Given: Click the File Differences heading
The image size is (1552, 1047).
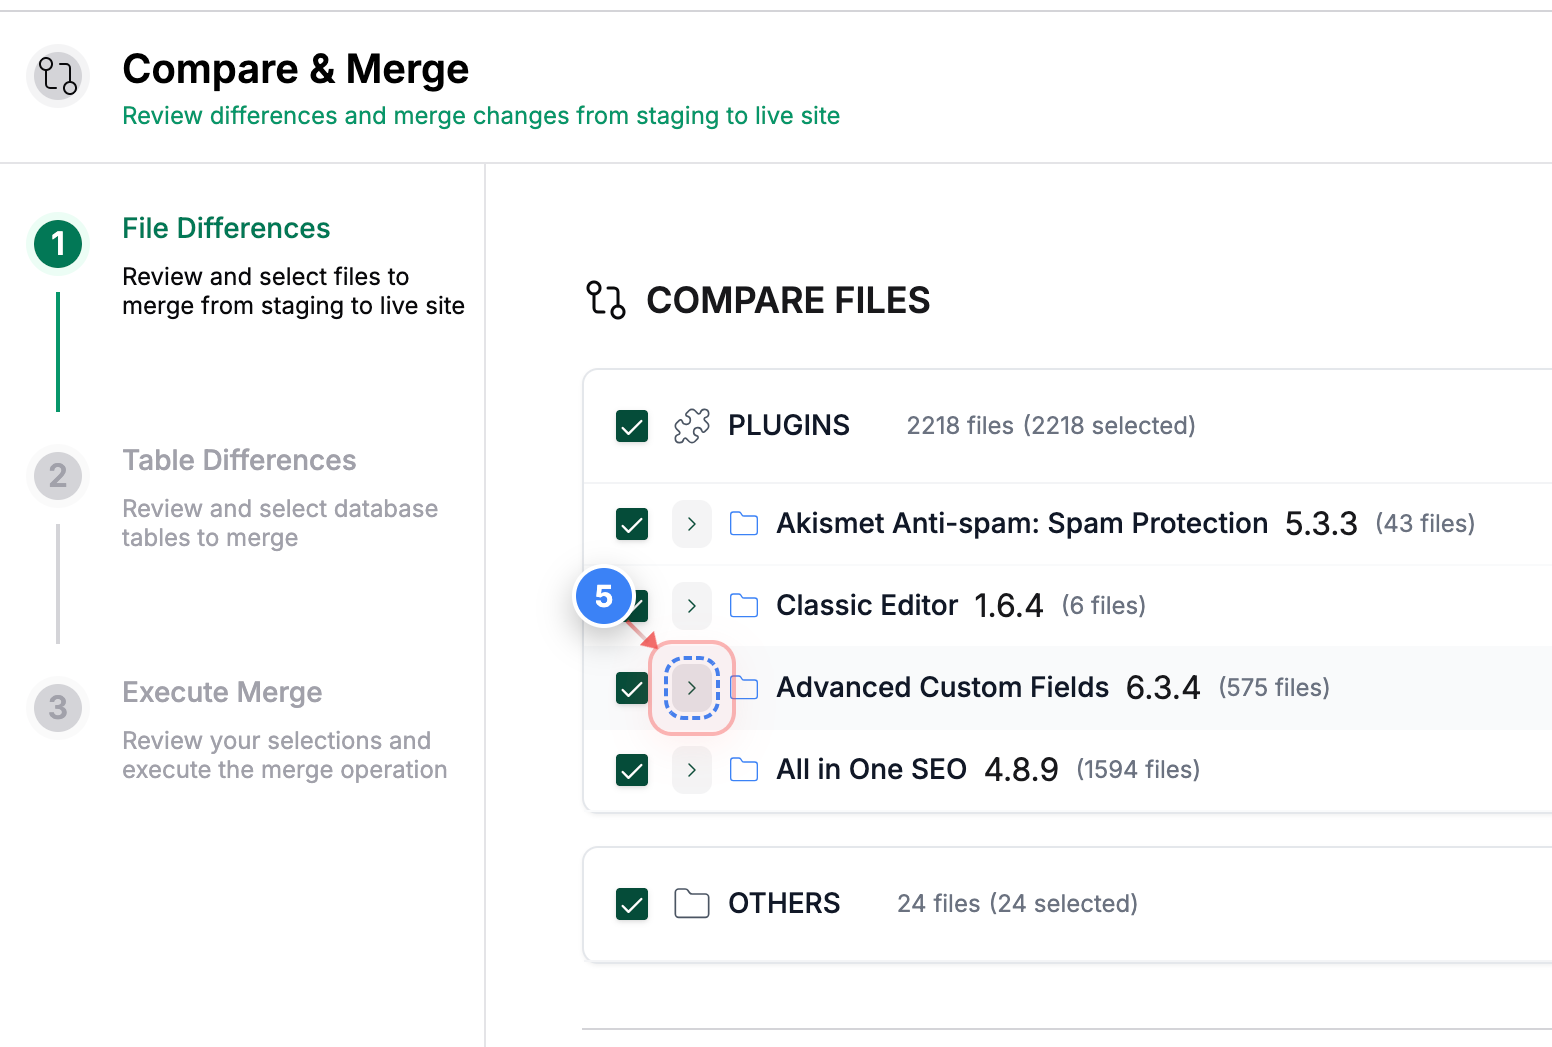Looking at the screenshot, I should click(226, 228).
